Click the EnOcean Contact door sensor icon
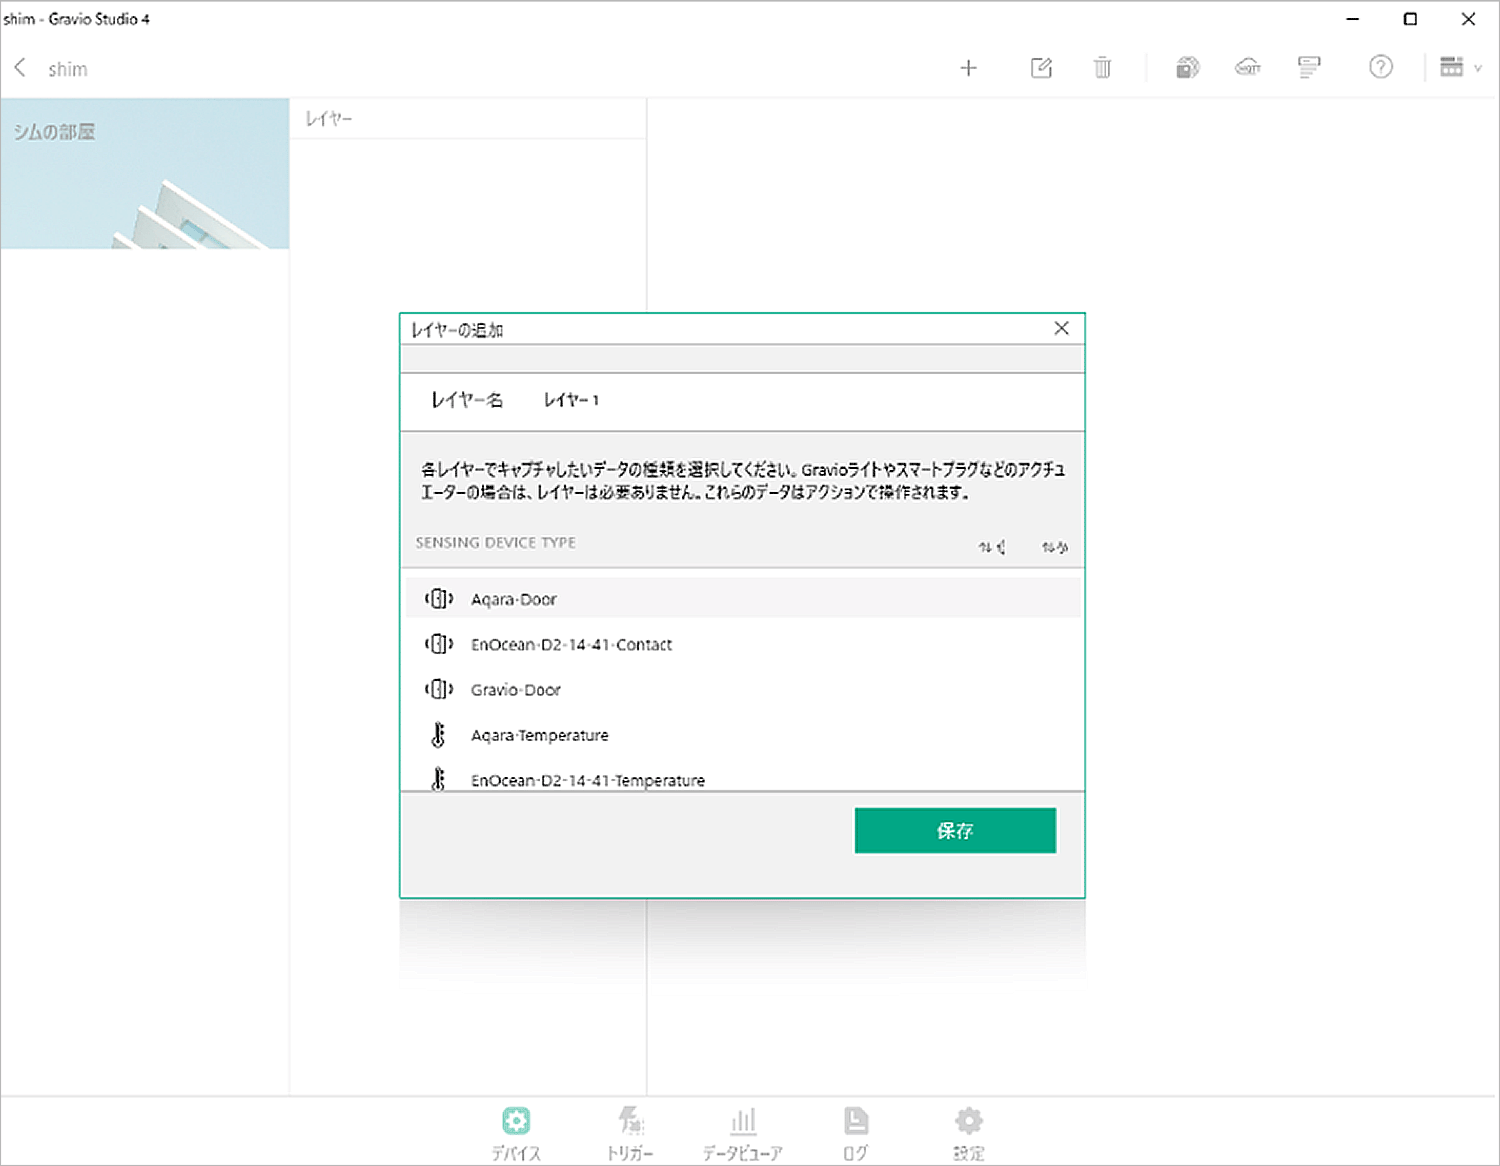The image size is (1500, 1166). click(438, 644)
